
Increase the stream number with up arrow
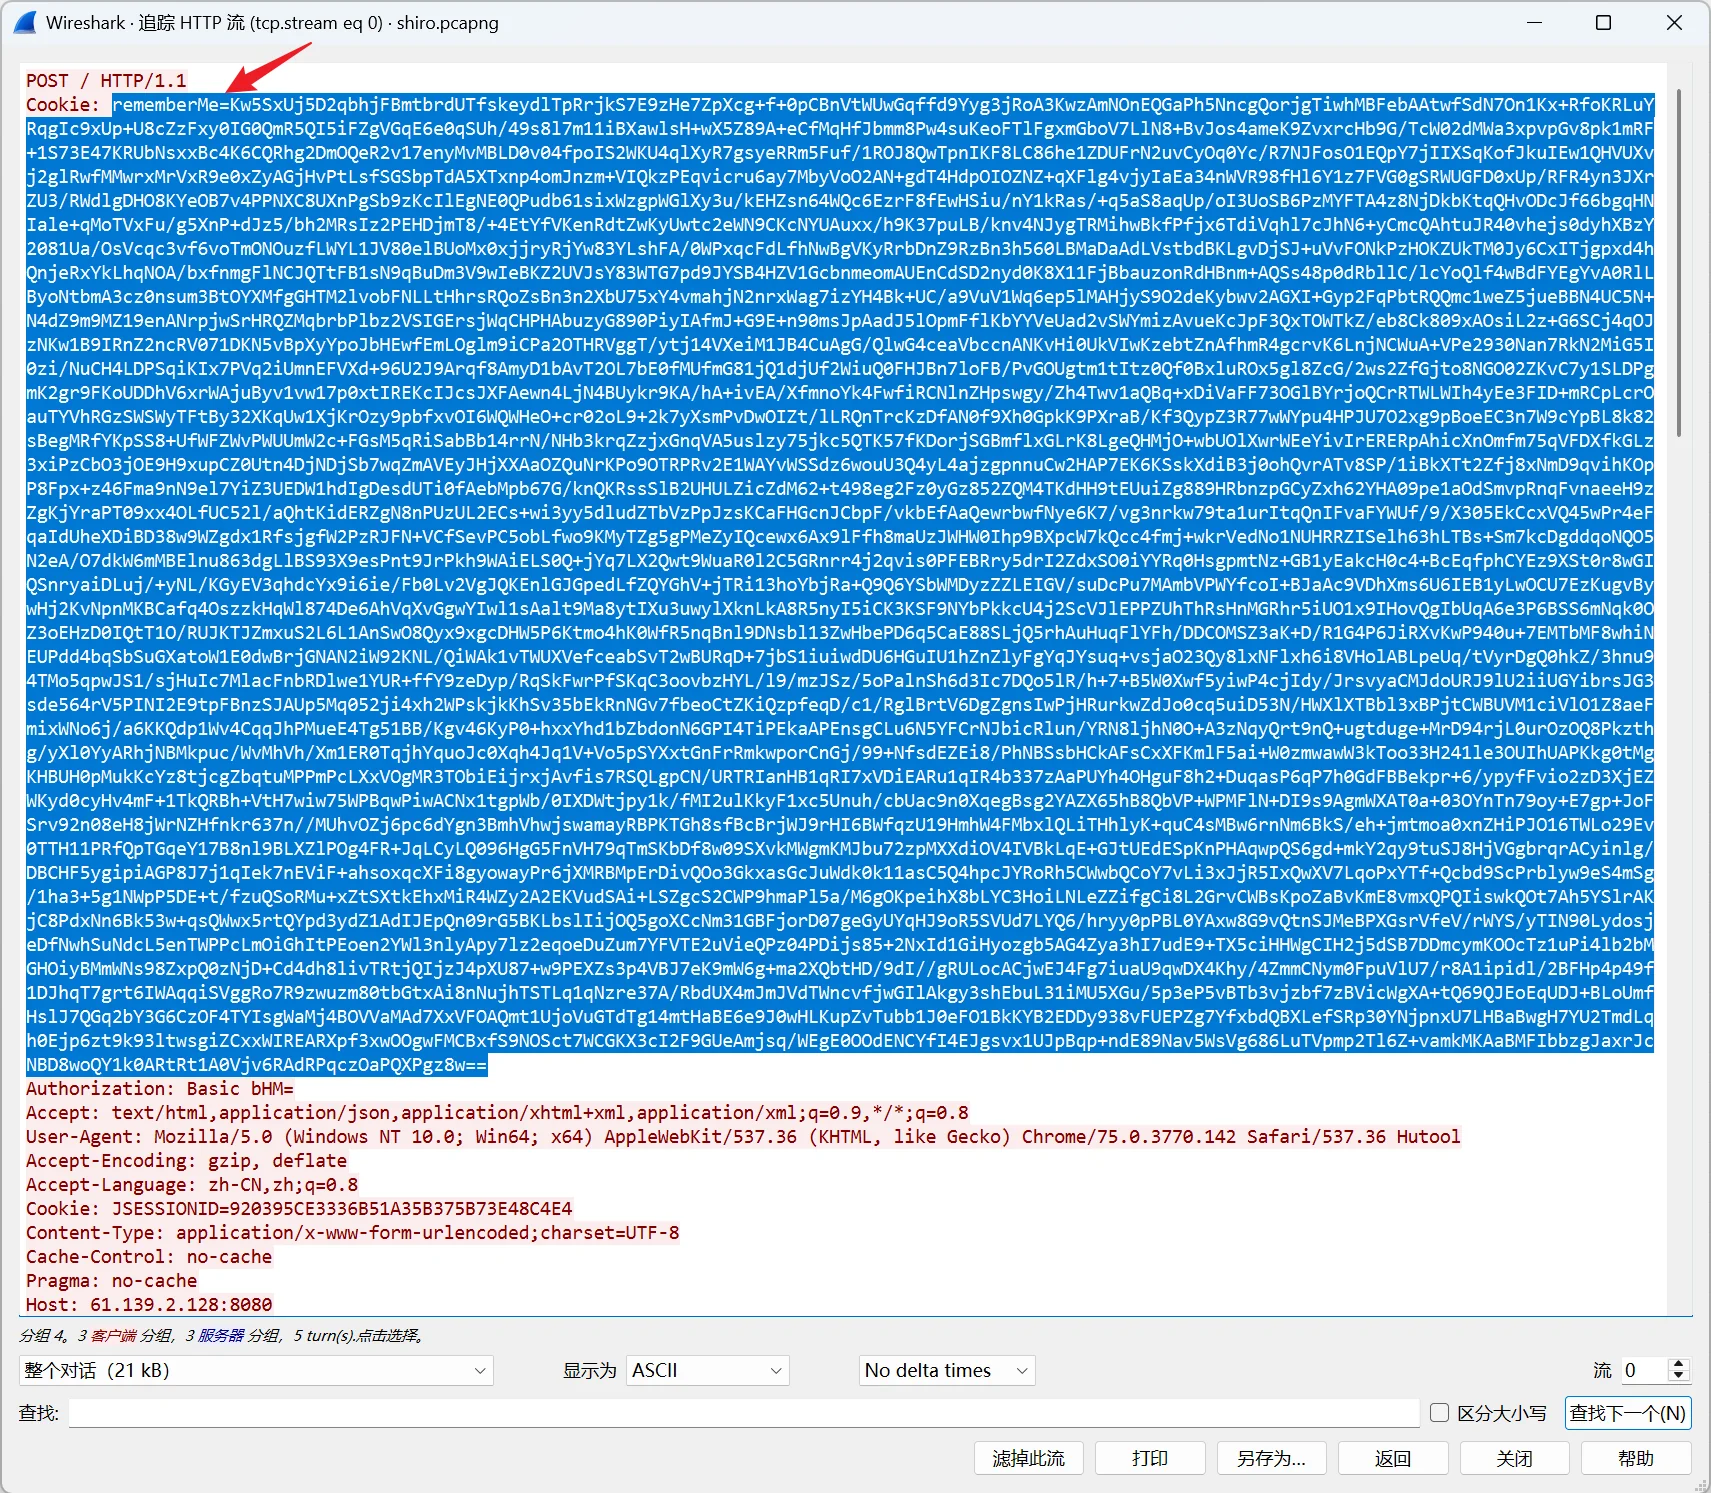(1679, 1364)
